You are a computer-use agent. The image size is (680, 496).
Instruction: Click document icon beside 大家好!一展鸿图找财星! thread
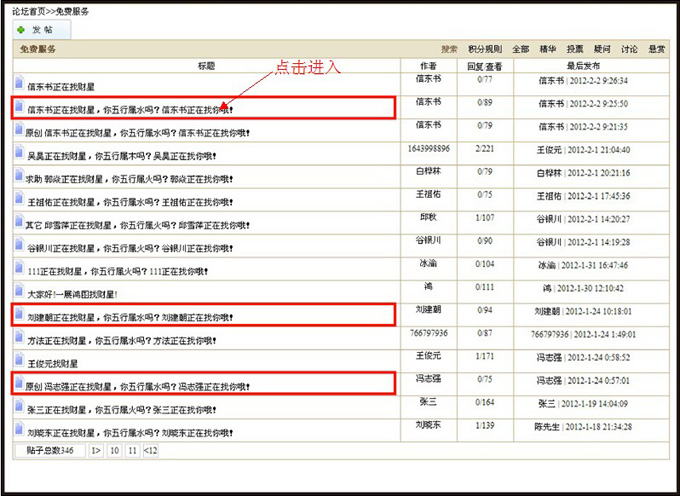19,290
